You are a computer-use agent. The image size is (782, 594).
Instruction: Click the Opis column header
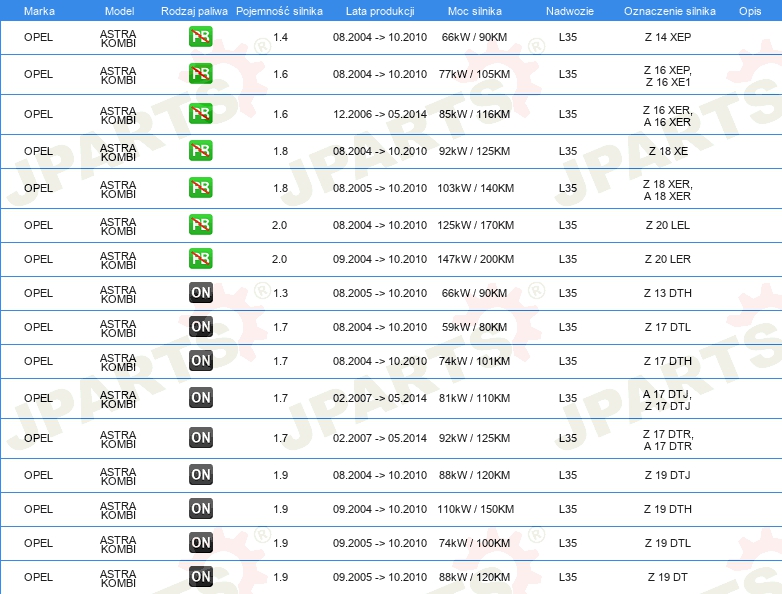tap(750, 11)
